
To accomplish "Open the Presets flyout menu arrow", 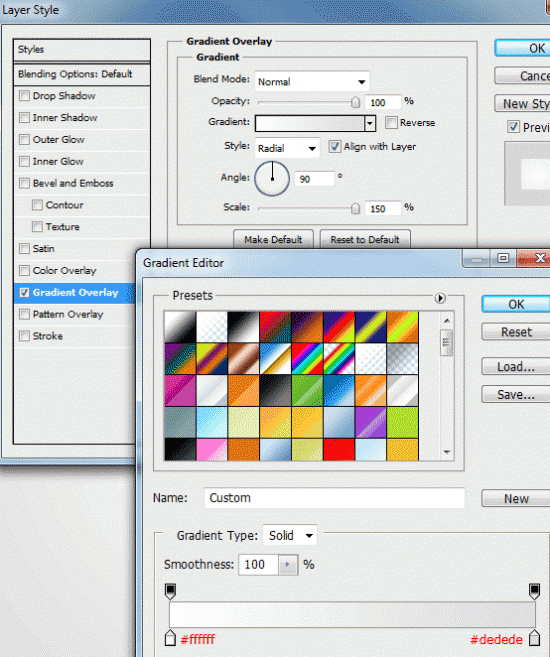I will [440, 298].
